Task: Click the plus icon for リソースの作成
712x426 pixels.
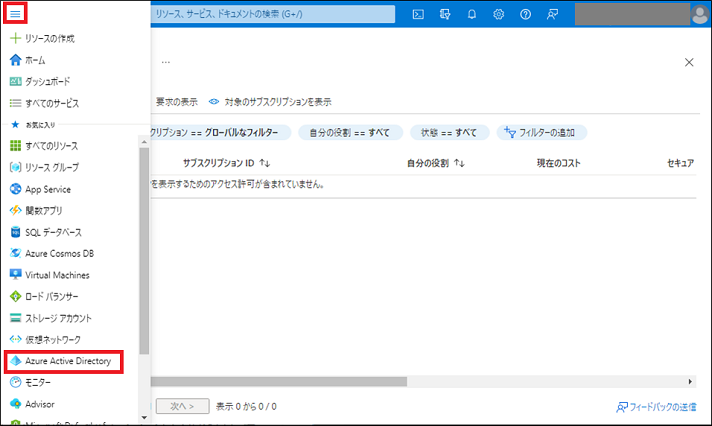Action: click(15, 38)
